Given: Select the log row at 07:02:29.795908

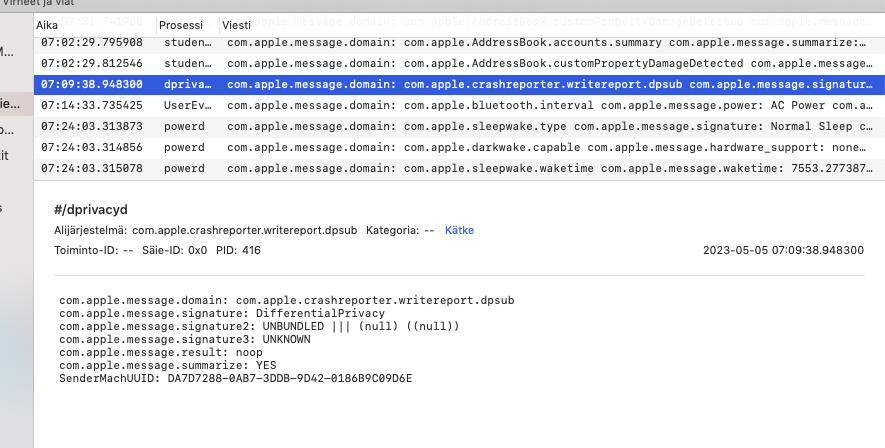Looking at the screenshot, I should coord(459,43).
